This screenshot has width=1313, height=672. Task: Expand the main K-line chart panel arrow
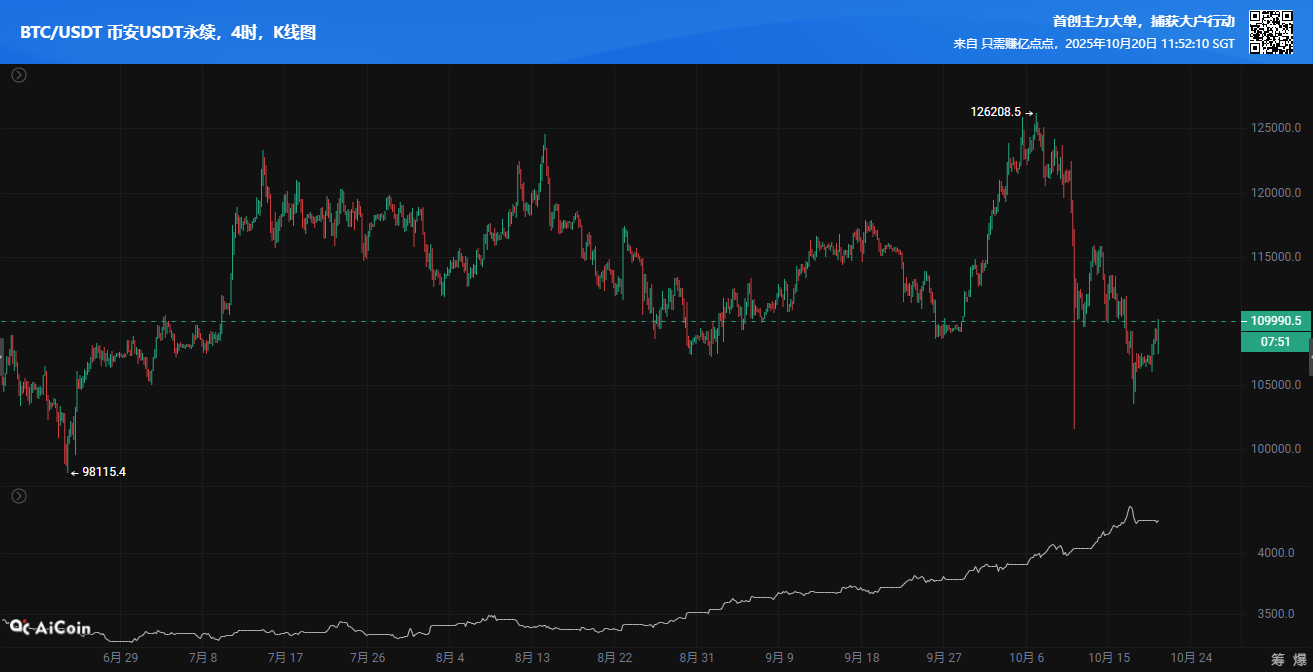pyautogui.click(x=19, y=75)
